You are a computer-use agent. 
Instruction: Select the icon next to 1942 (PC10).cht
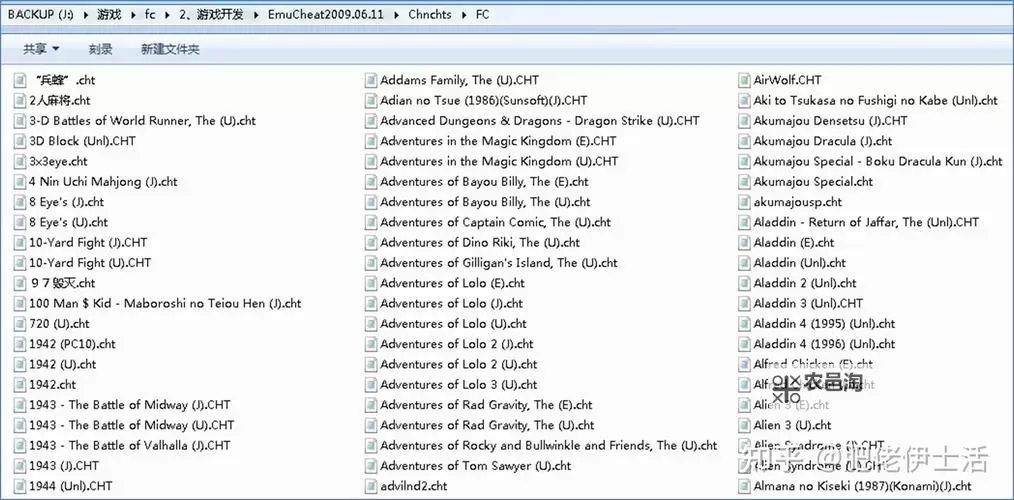19,344
